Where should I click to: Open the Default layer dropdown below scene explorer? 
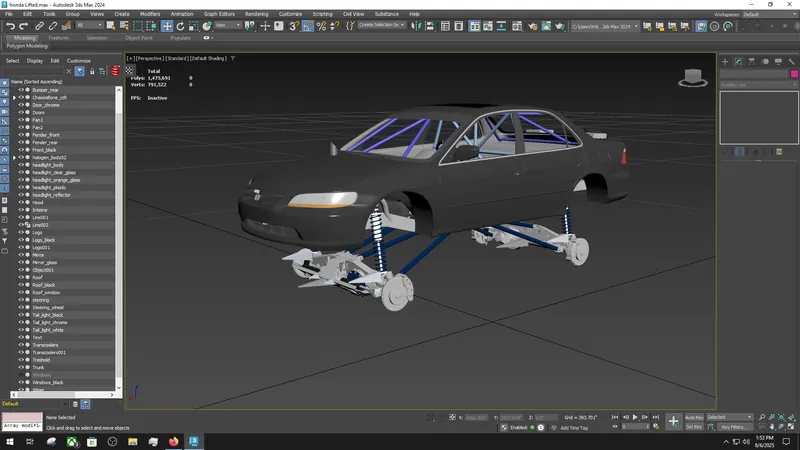click(x=34, y=404)
